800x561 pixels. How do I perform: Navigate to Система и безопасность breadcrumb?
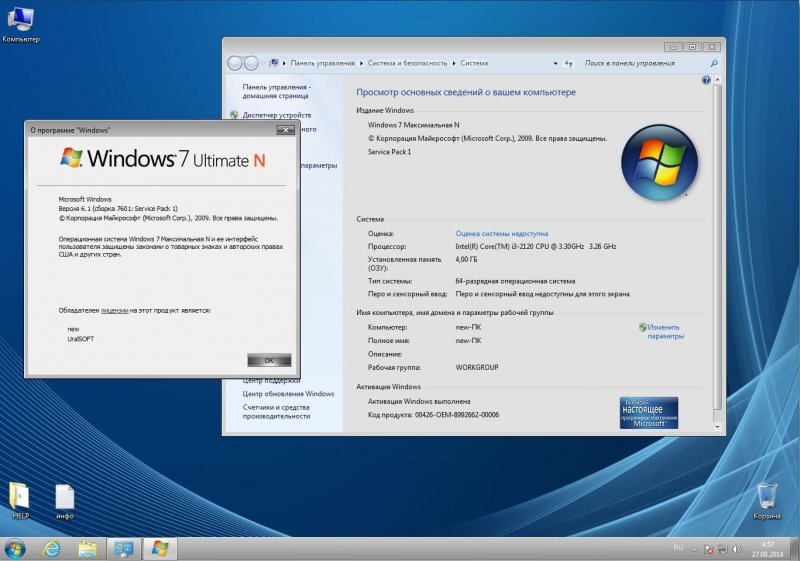click(407, 63)
